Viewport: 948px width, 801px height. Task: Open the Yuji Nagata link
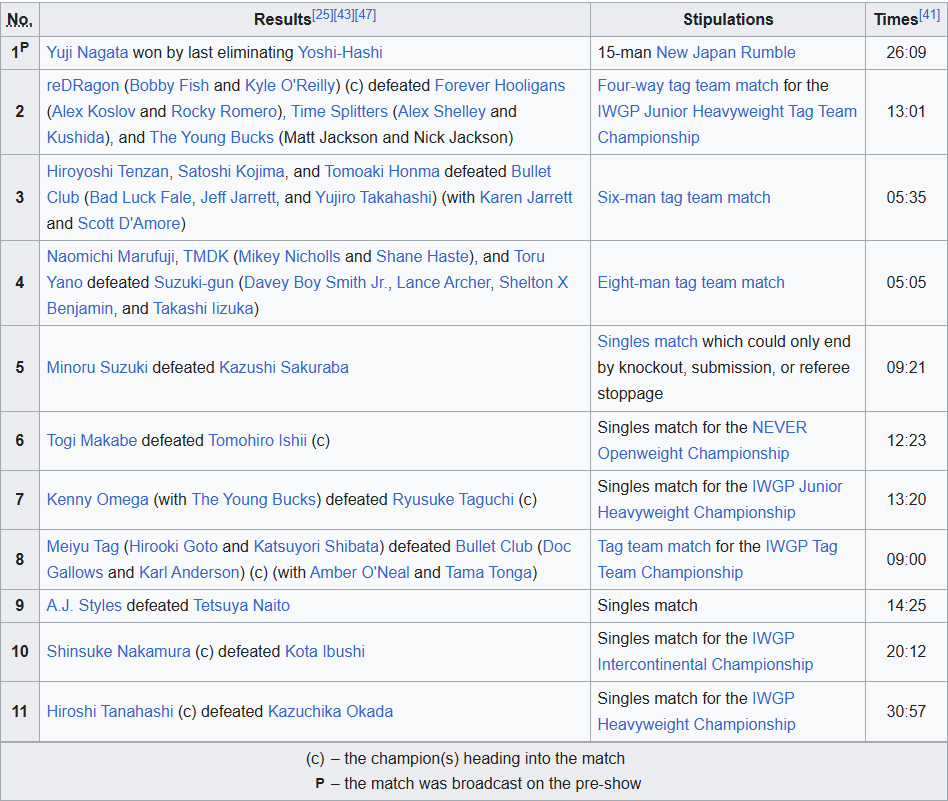[x=87, y=53]
